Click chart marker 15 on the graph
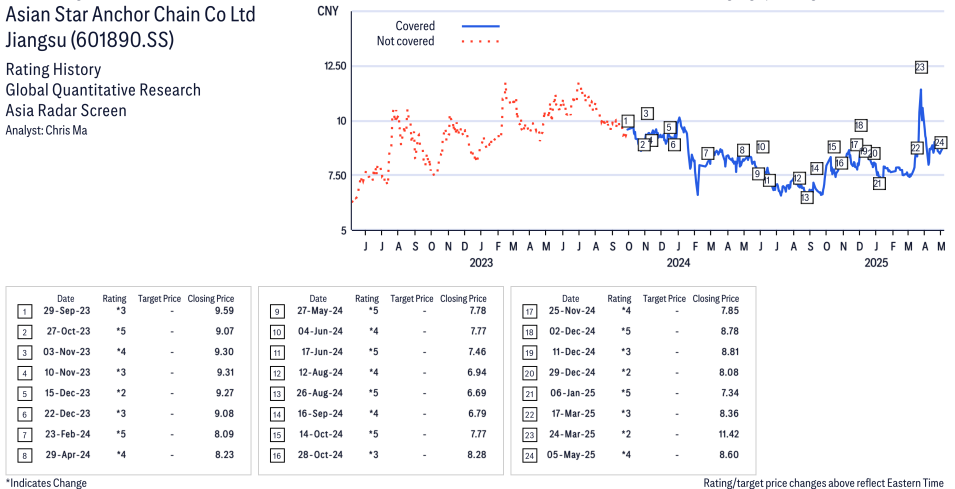 click(833, 147)
